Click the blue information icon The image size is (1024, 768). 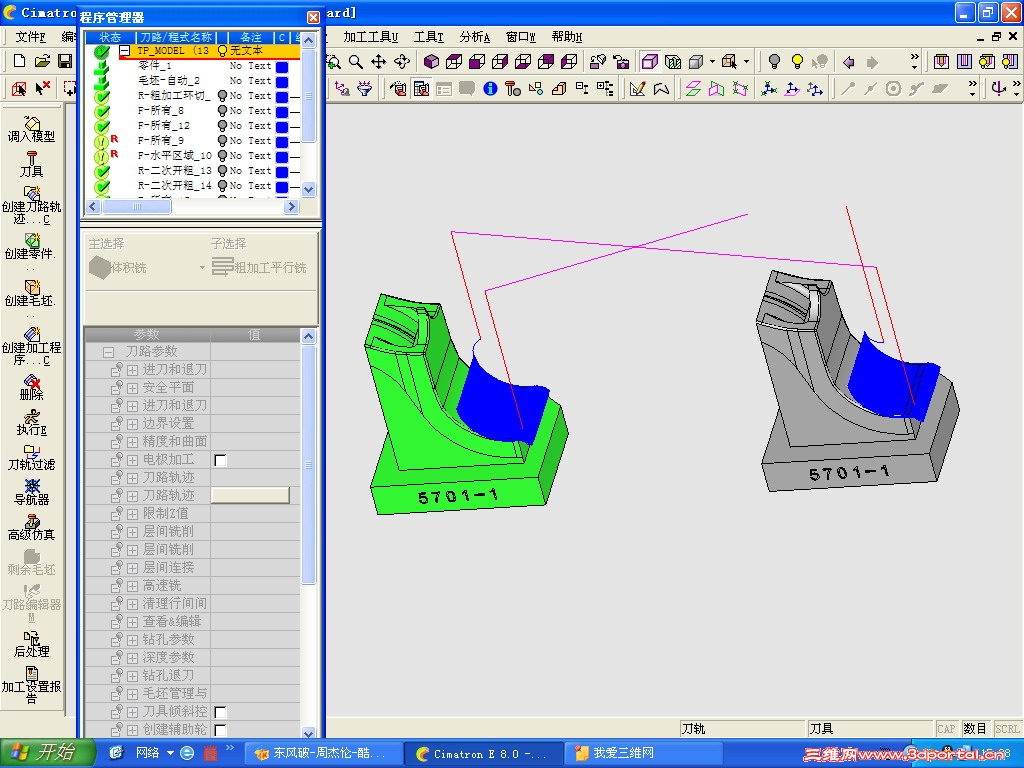click(x=490, y=88)
